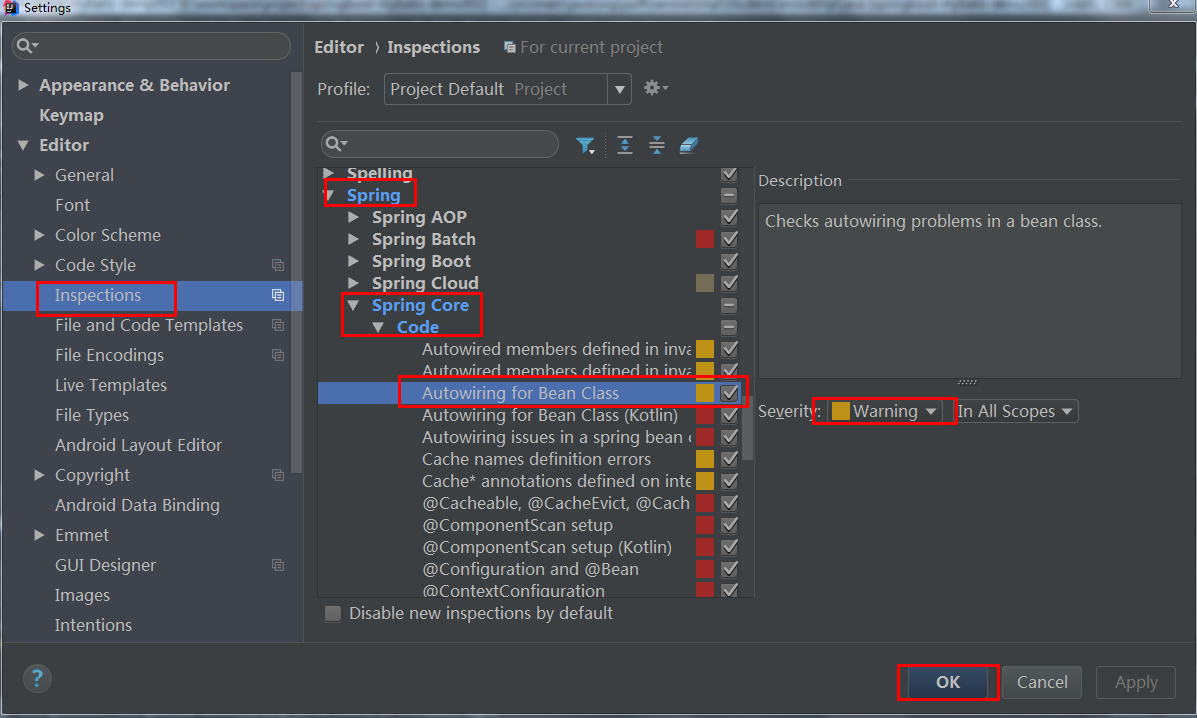
Task: Expand the Emmet settings node
Action: pos(40,535)
